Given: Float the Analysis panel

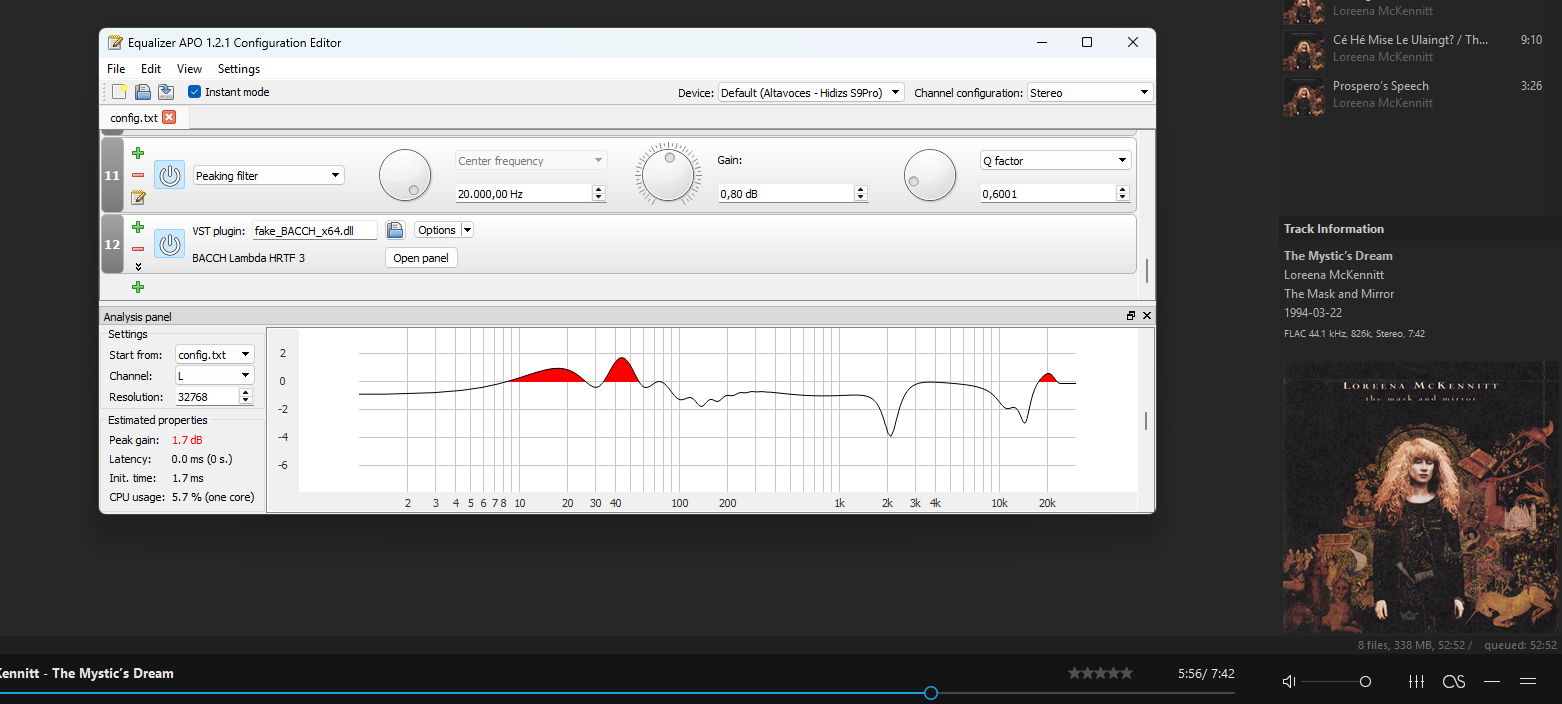Looking at the screenshot, I should coord(1131,316).
